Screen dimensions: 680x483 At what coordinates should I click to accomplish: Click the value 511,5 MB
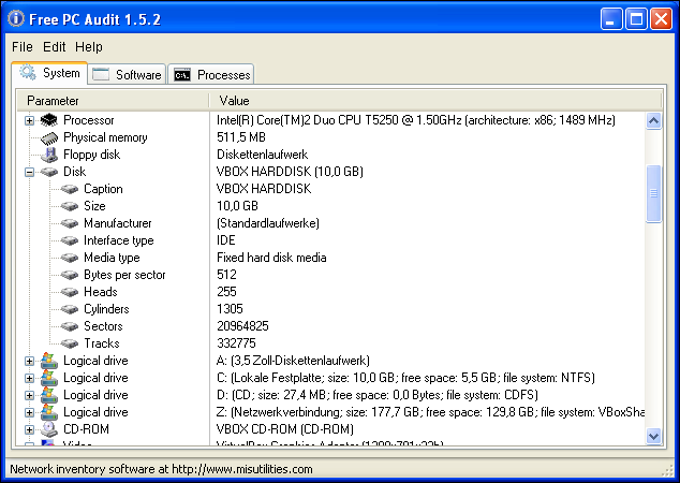241,137
